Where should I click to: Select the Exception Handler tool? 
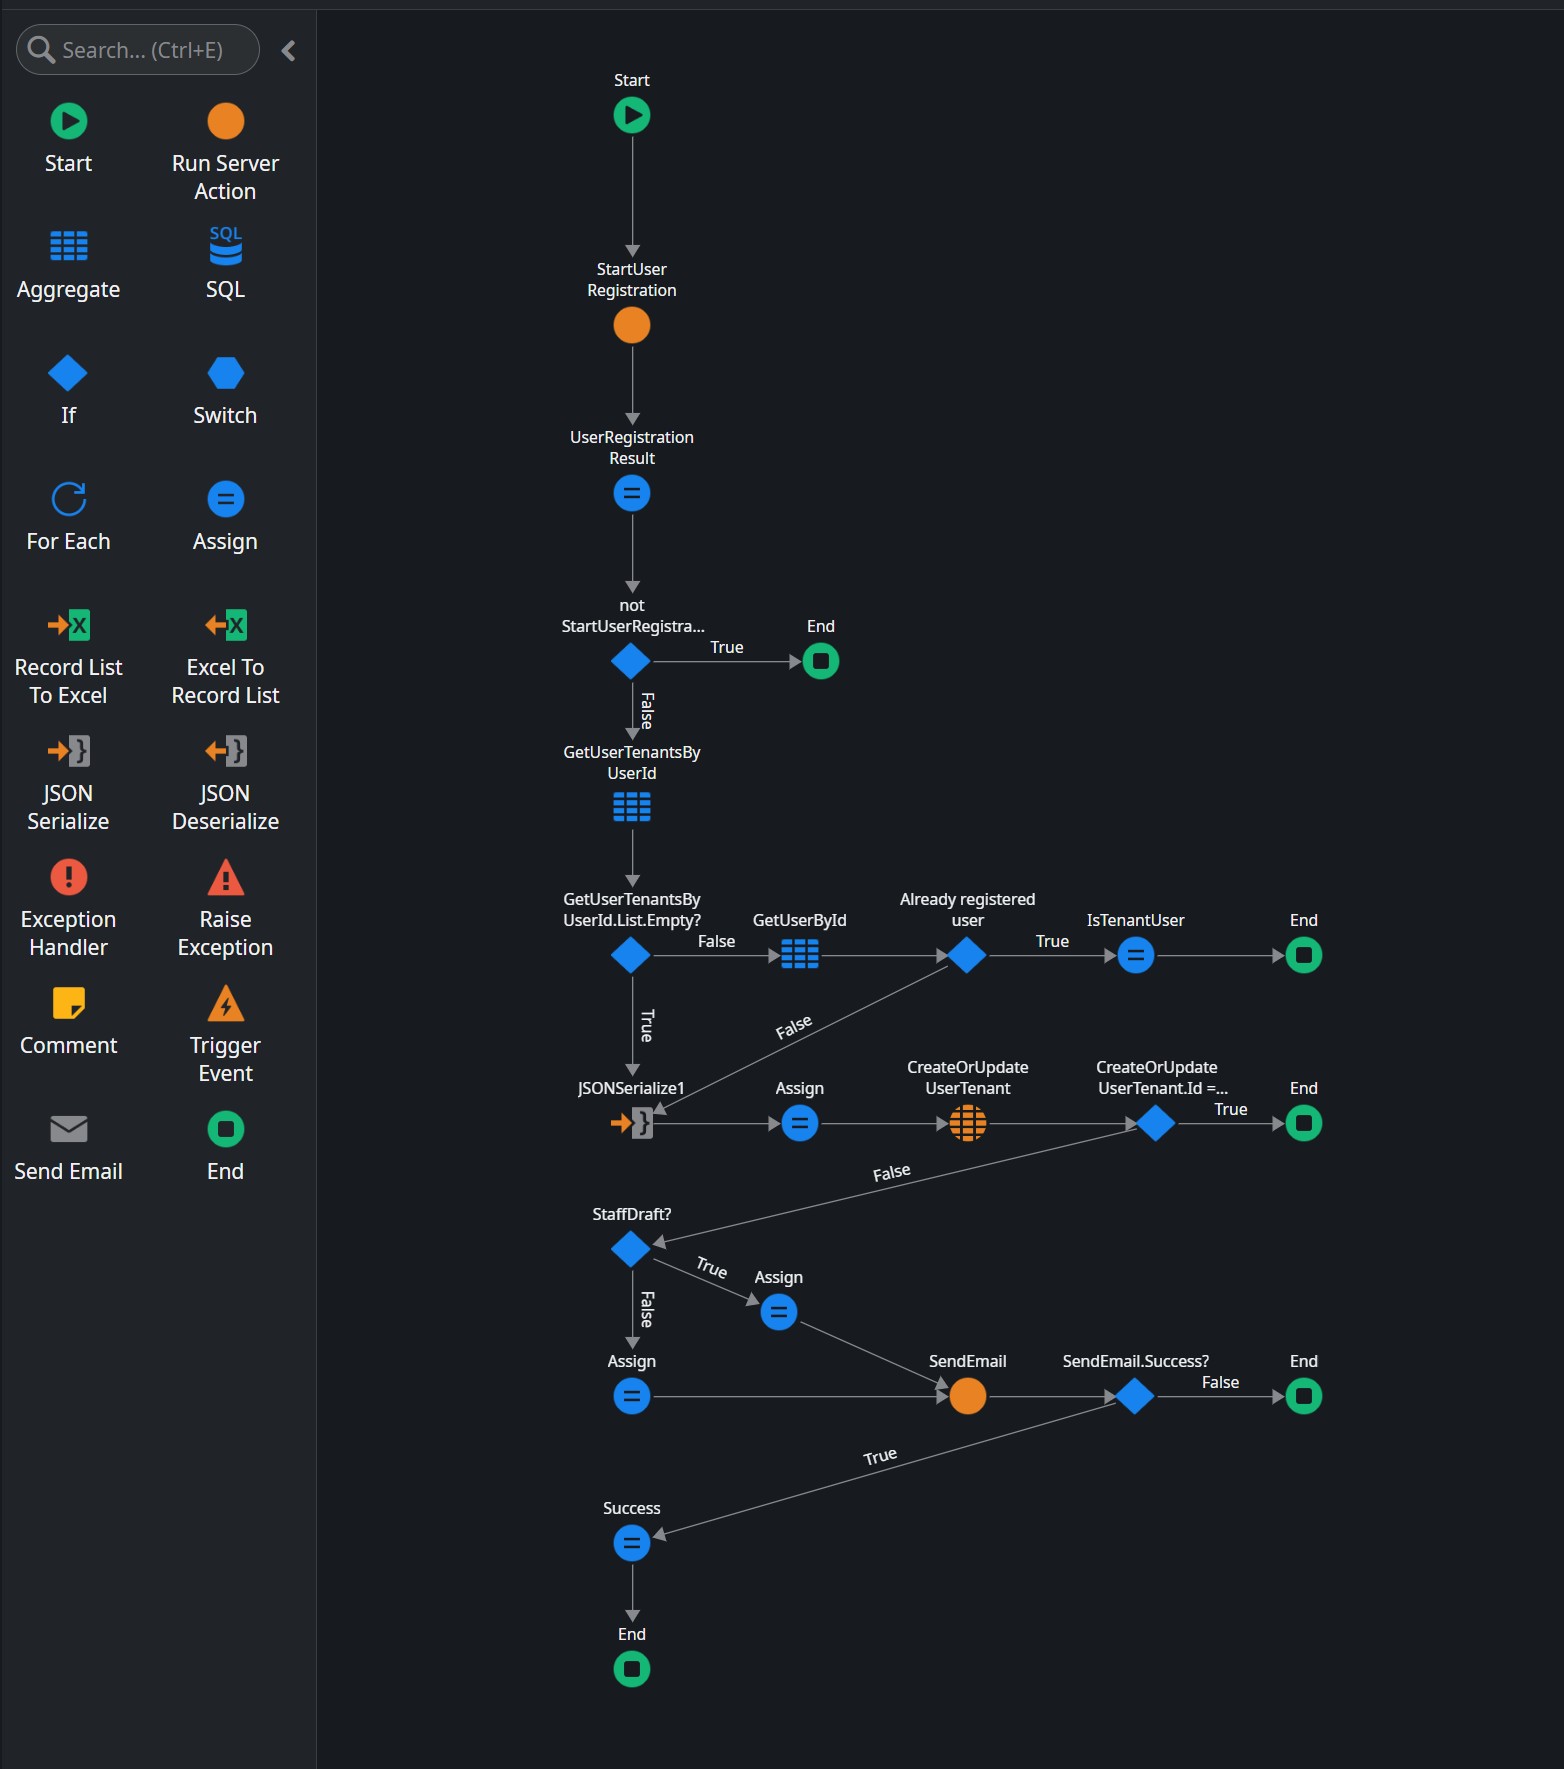click(x=68, y=909)
